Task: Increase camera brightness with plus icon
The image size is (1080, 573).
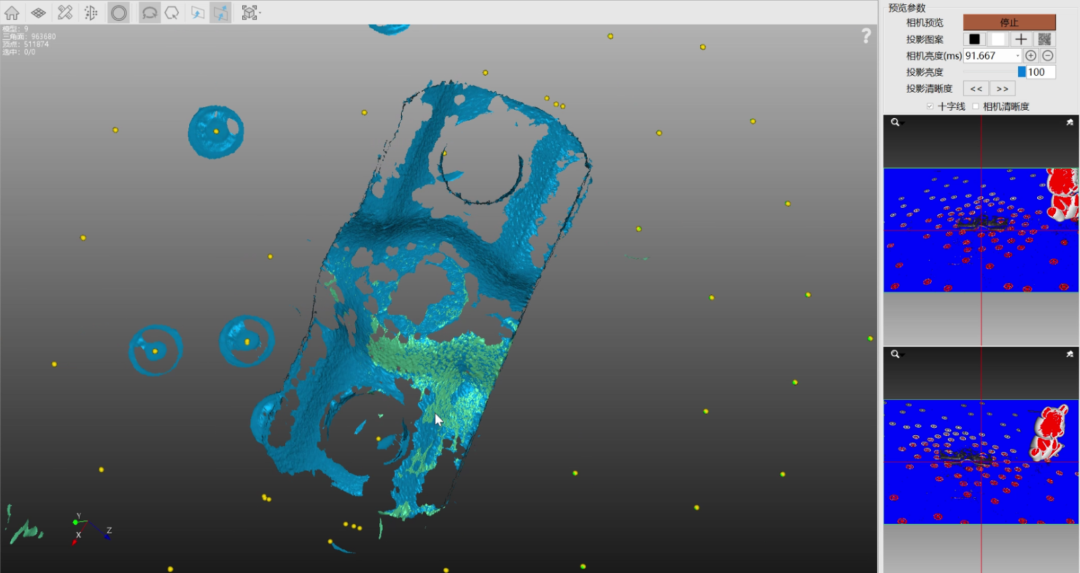Action: [x=1030, y=56]
